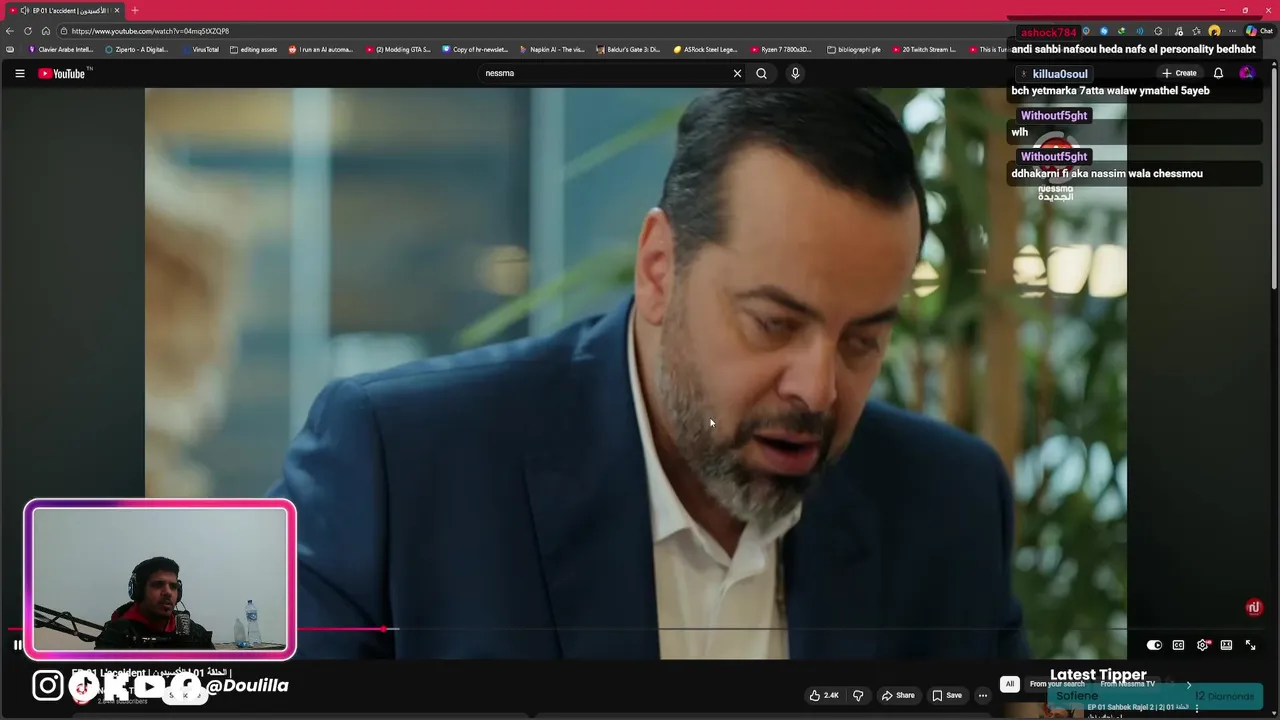Switch player to theater mode
Viewport: 1280px width, 720px height.
coord(1226,645)
